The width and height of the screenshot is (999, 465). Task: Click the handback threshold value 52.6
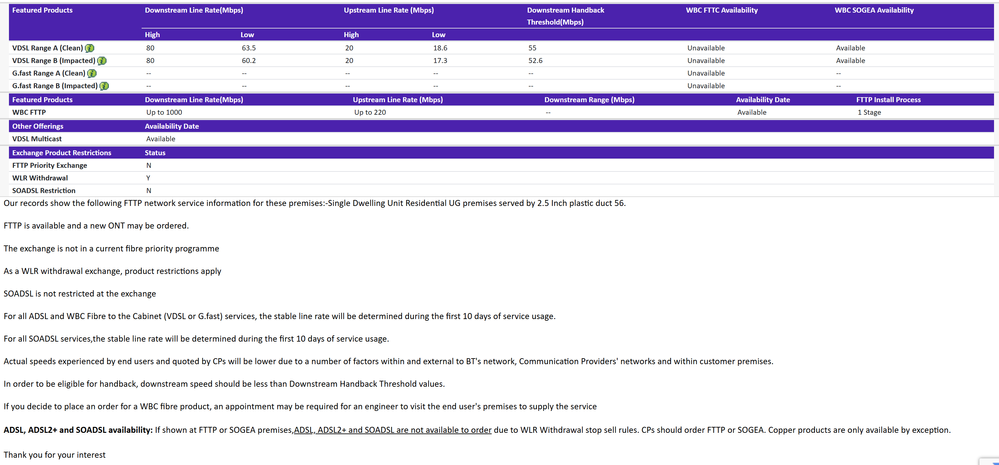pyautogui.click(x=535, y=61)
